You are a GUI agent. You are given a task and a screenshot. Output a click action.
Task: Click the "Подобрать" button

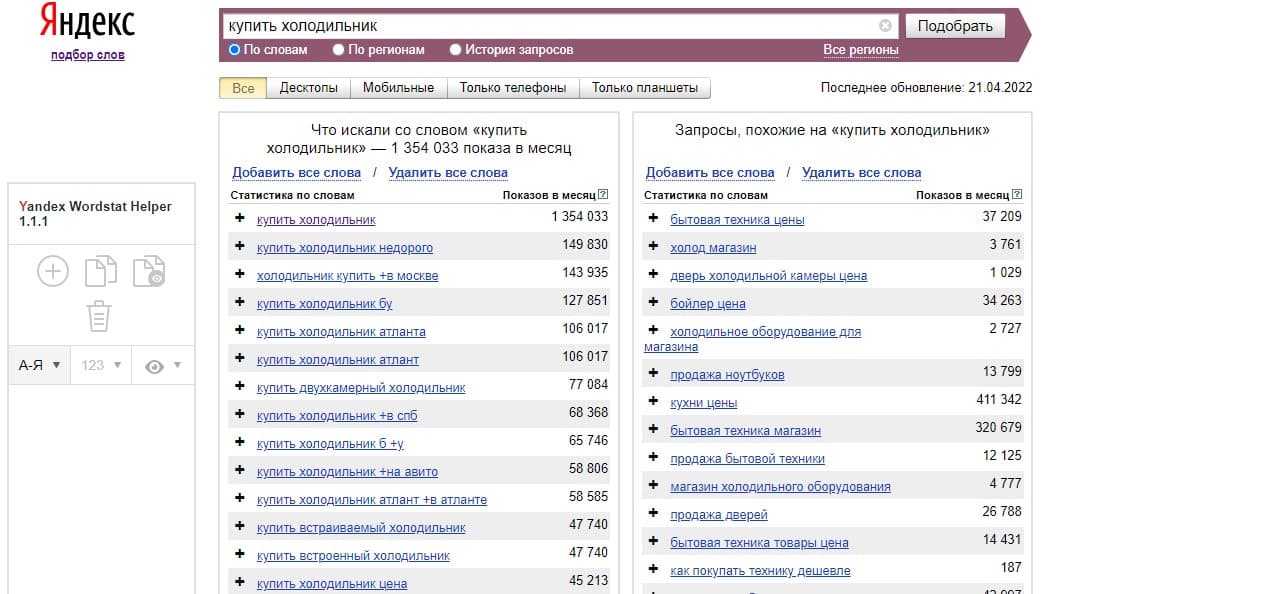coord(955,26)
